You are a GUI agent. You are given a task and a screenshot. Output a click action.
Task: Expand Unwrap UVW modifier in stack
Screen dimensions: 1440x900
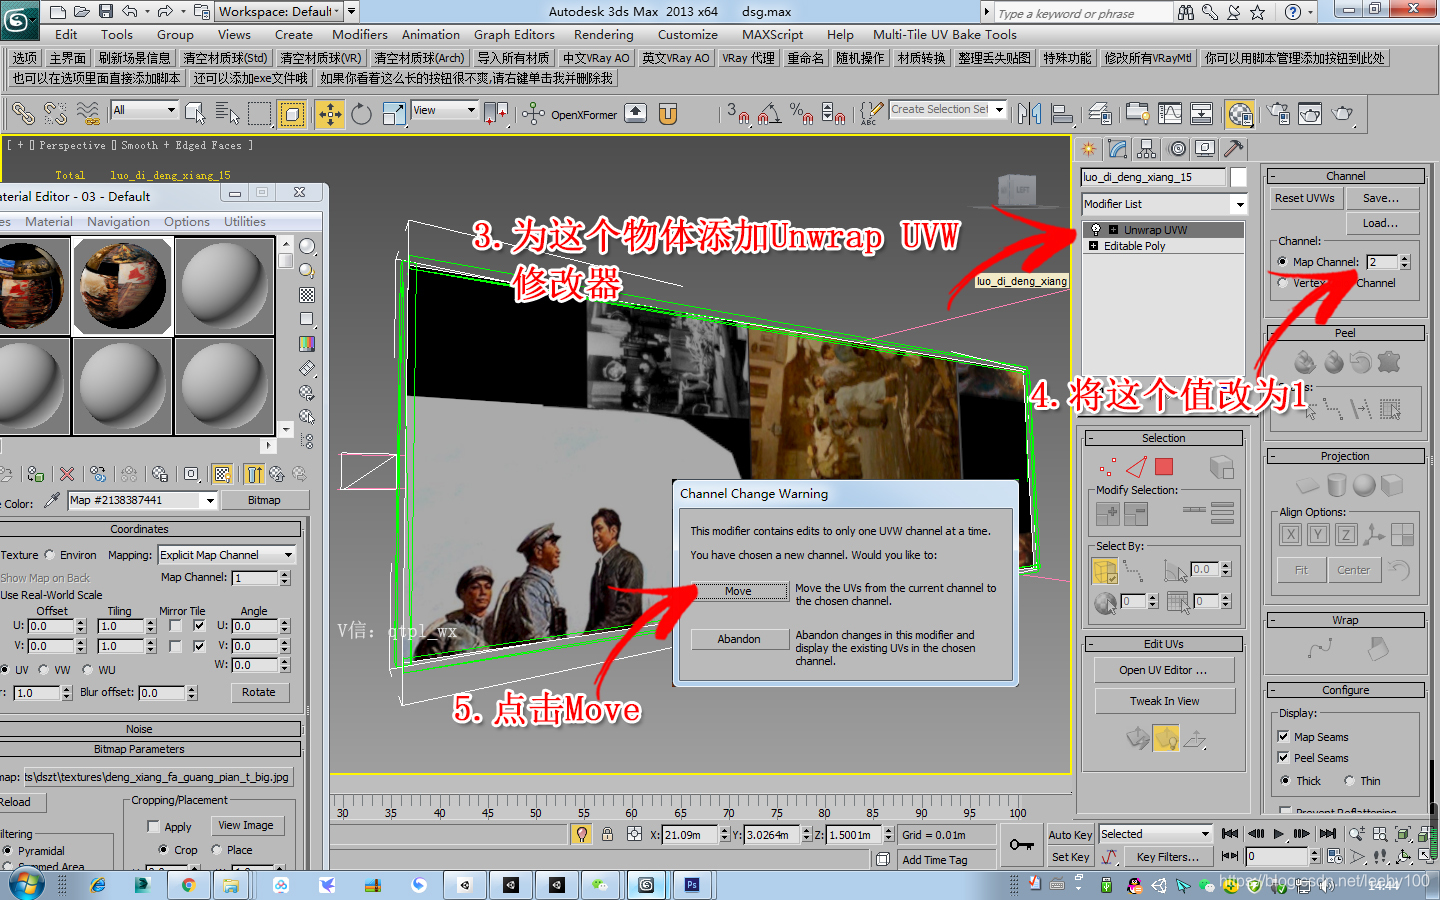tap(1113, 230)
